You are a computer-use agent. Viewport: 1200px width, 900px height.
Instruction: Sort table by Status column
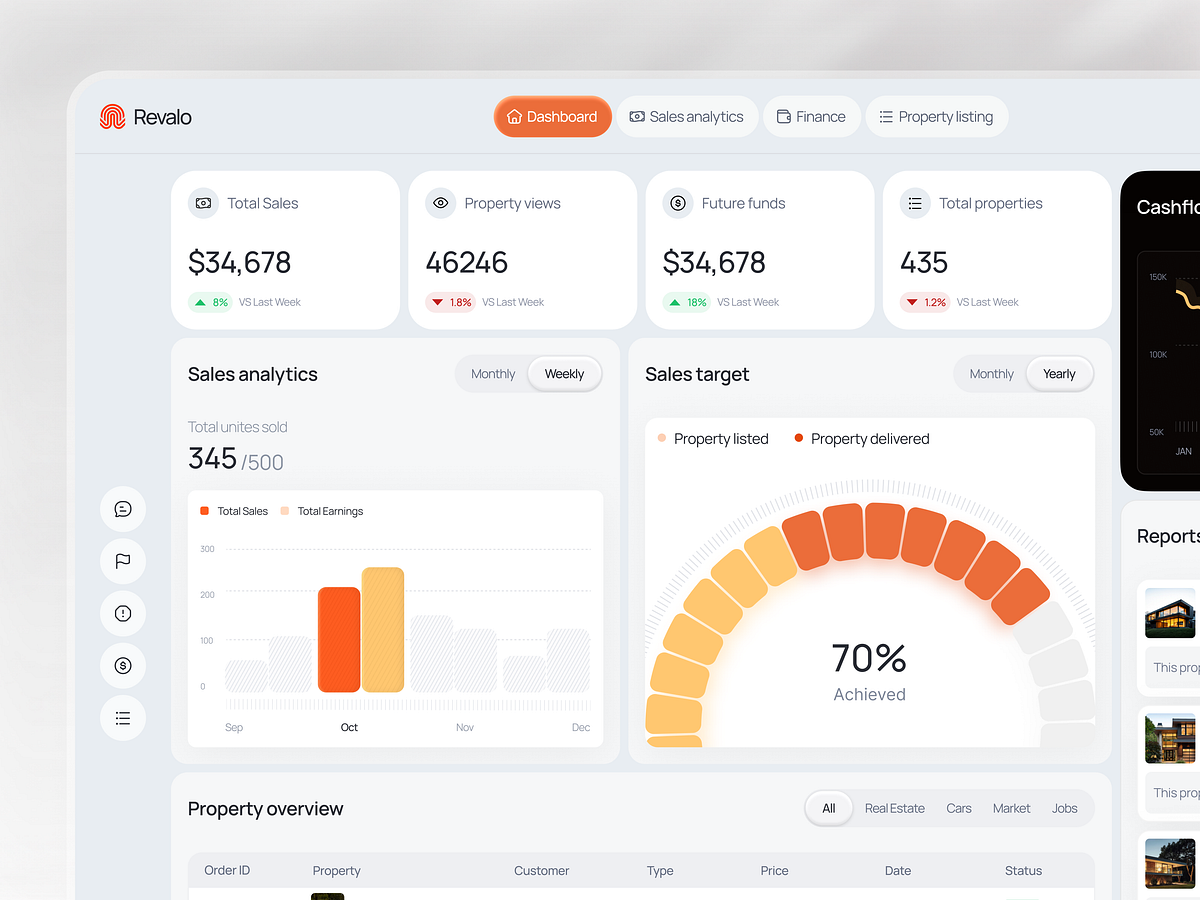[x=1023, y=870]
